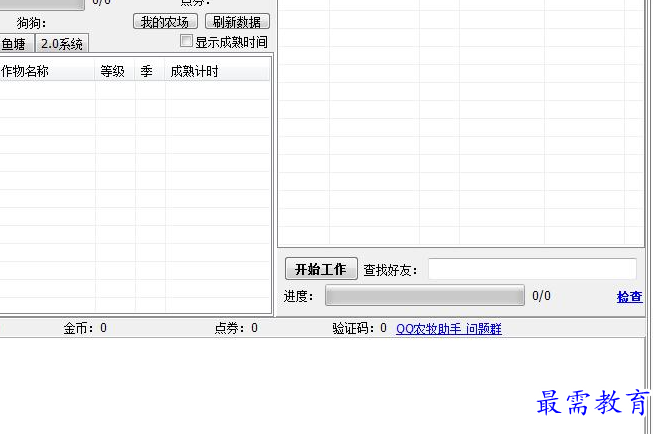Focus the 查找好友 search field
The width and height of the screenshot is (658, 434).
(x=532, y=269)
